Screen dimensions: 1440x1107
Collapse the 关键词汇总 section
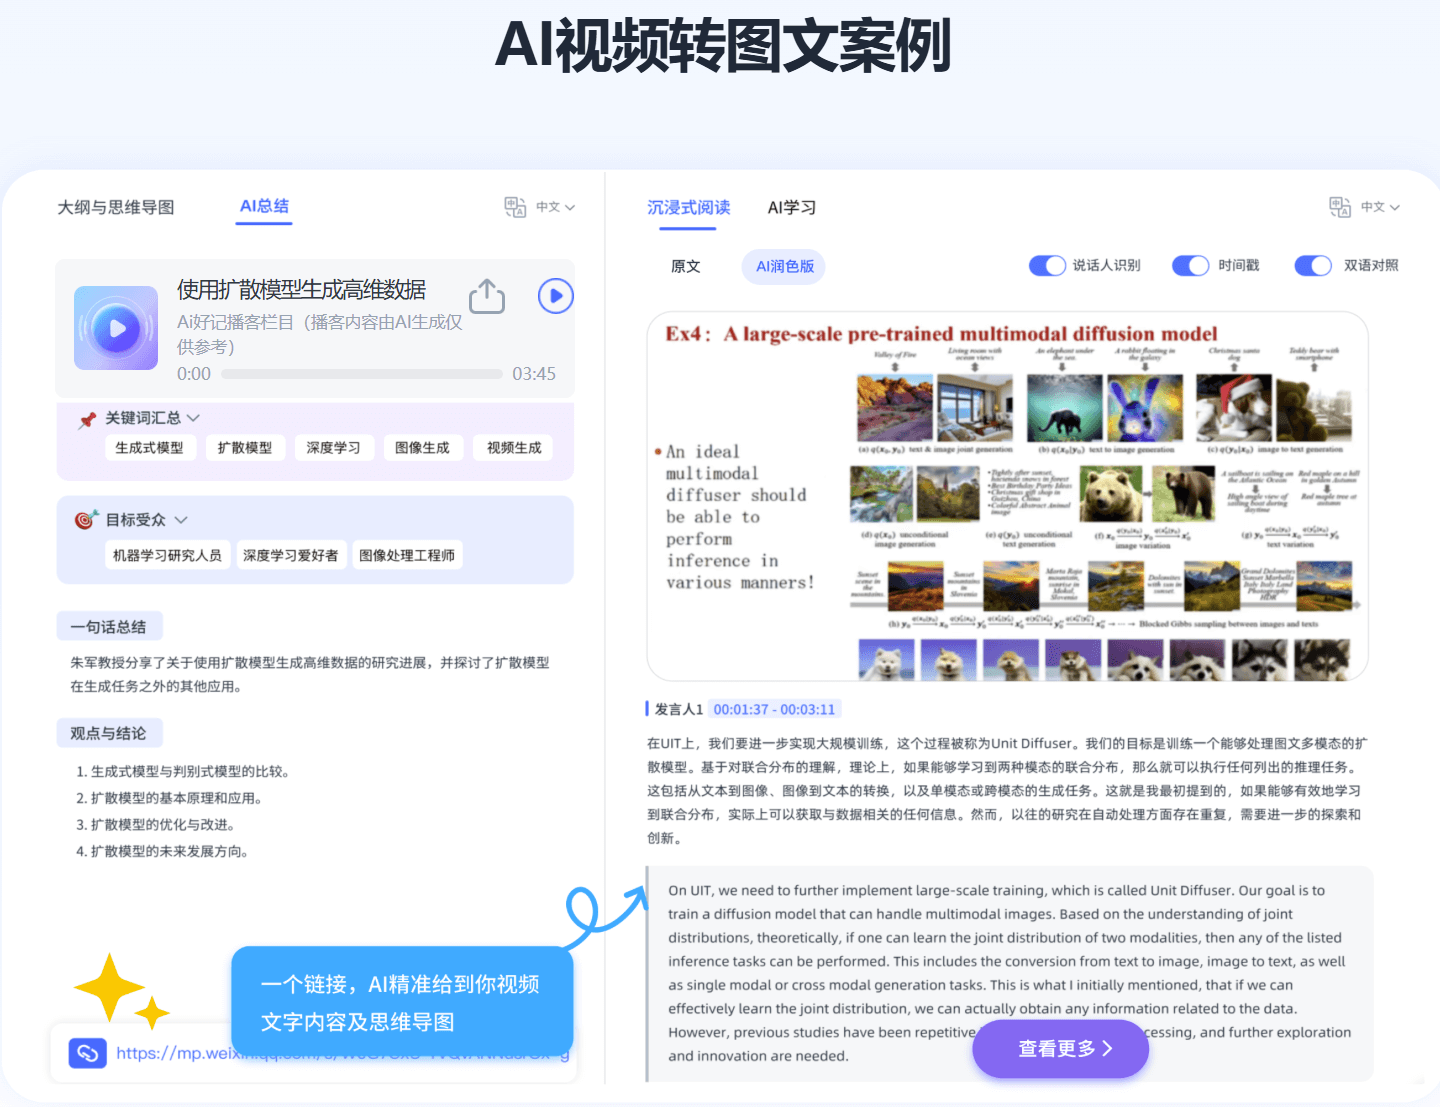tap(193, 417)
